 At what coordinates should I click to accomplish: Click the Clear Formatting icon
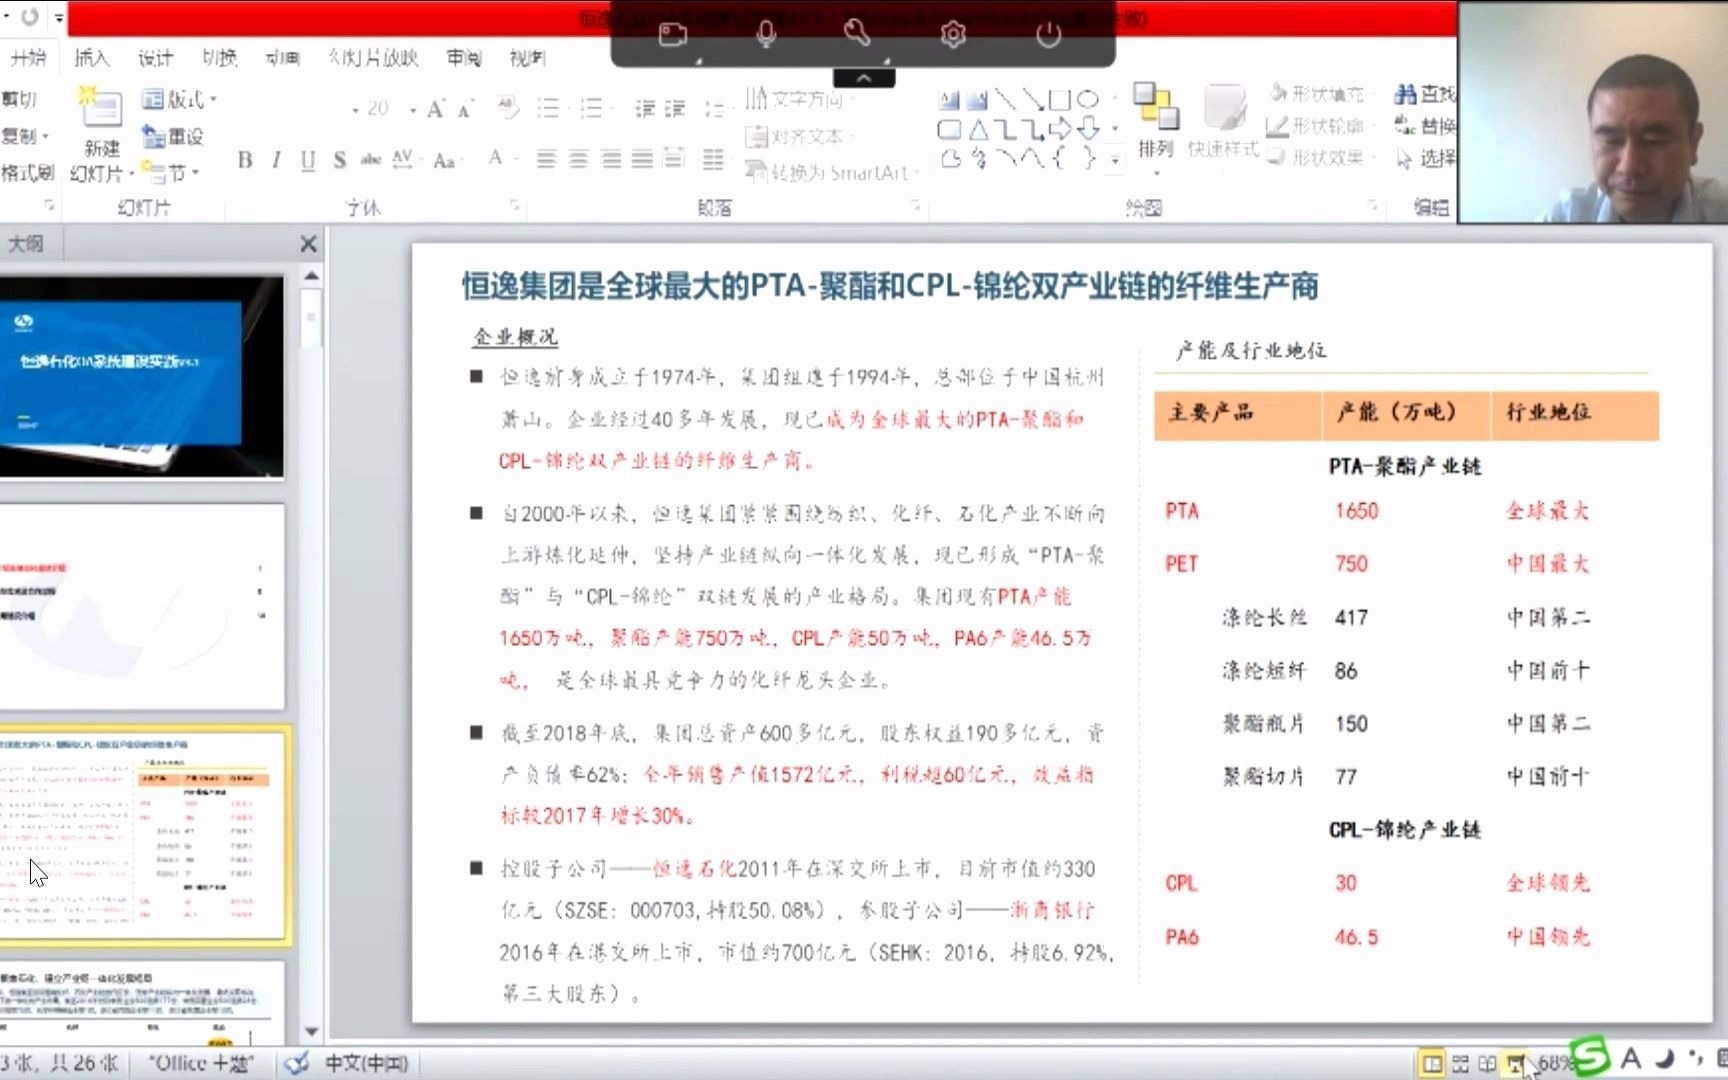pyautogui.click(x=508, y=107)
